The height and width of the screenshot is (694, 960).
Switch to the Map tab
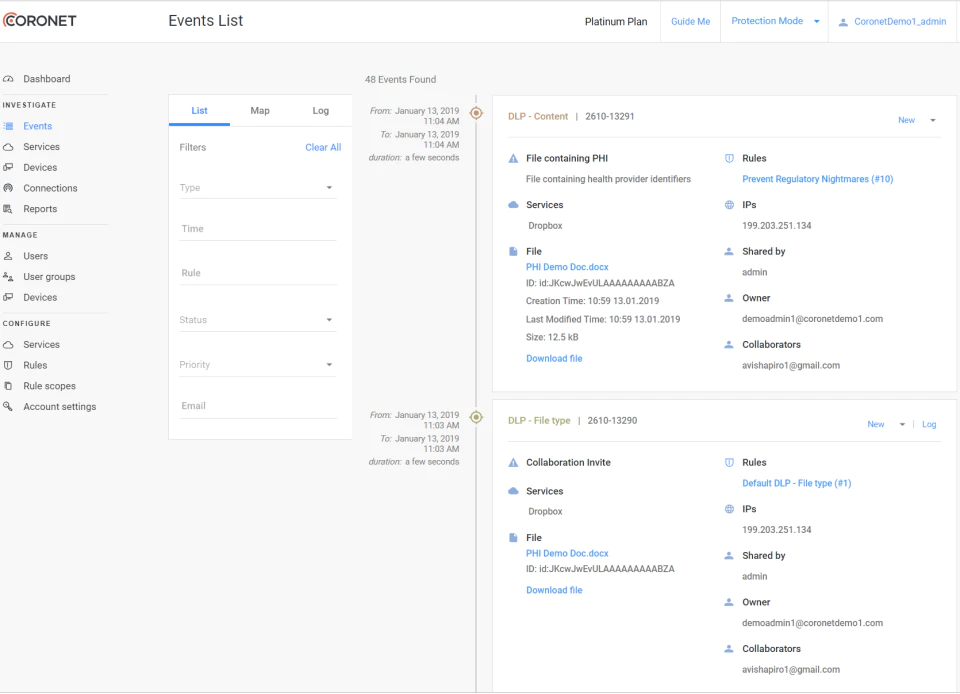[x=260, y=111]
